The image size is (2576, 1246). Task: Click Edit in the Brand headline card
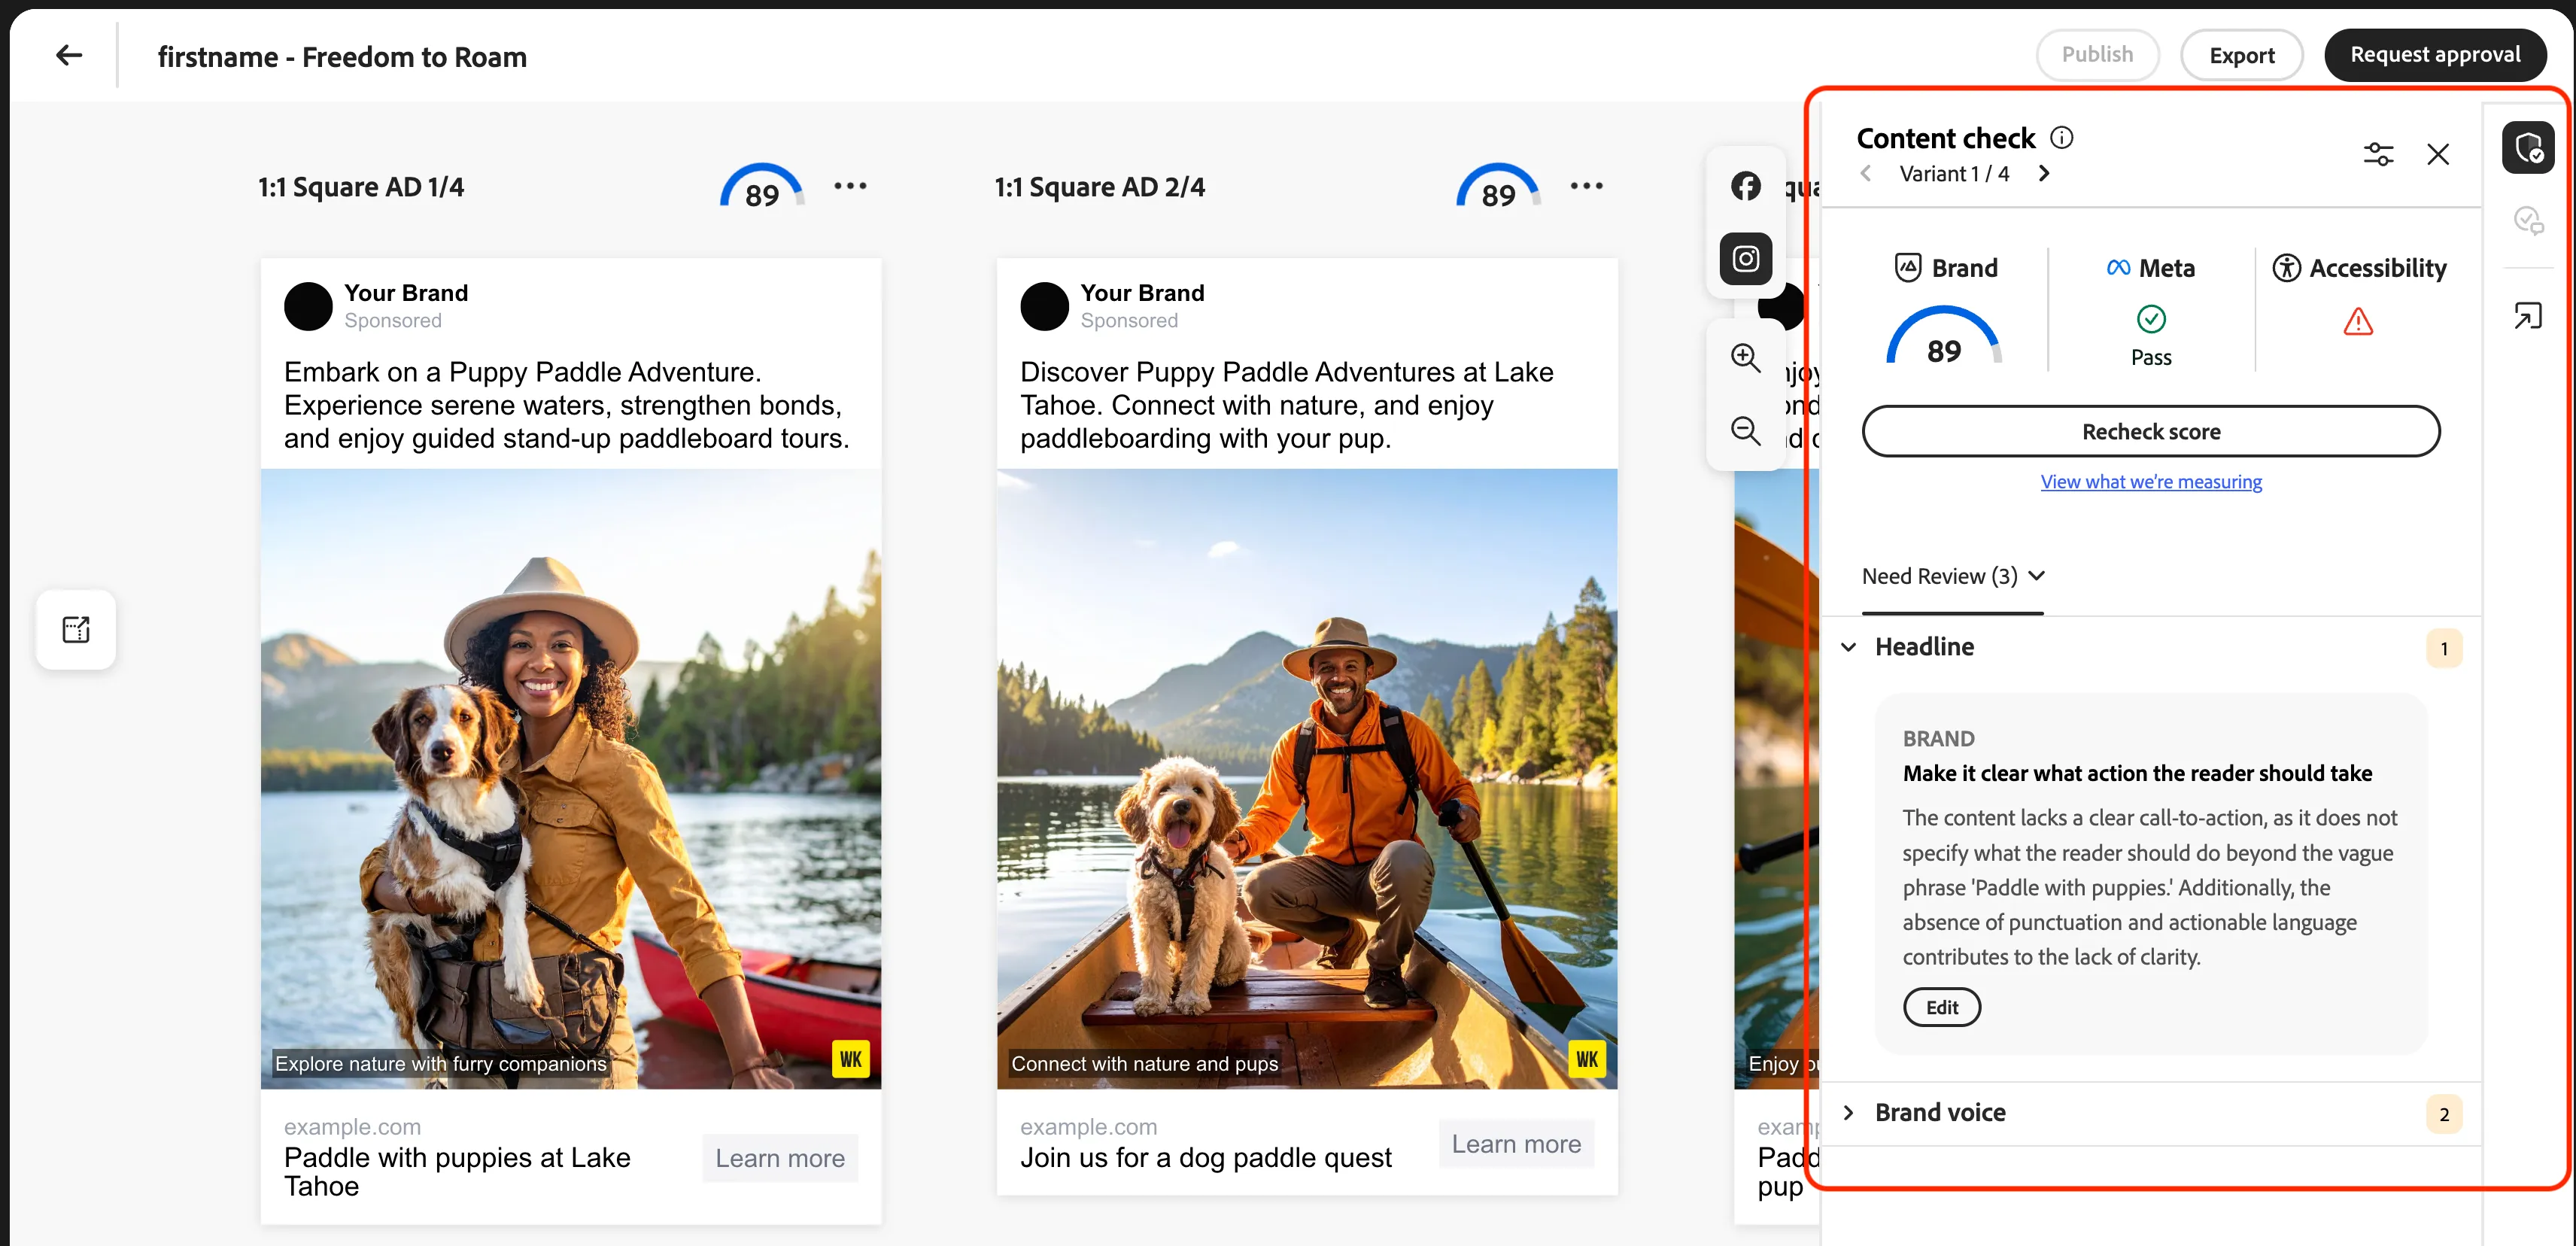click(1941, 1007)
